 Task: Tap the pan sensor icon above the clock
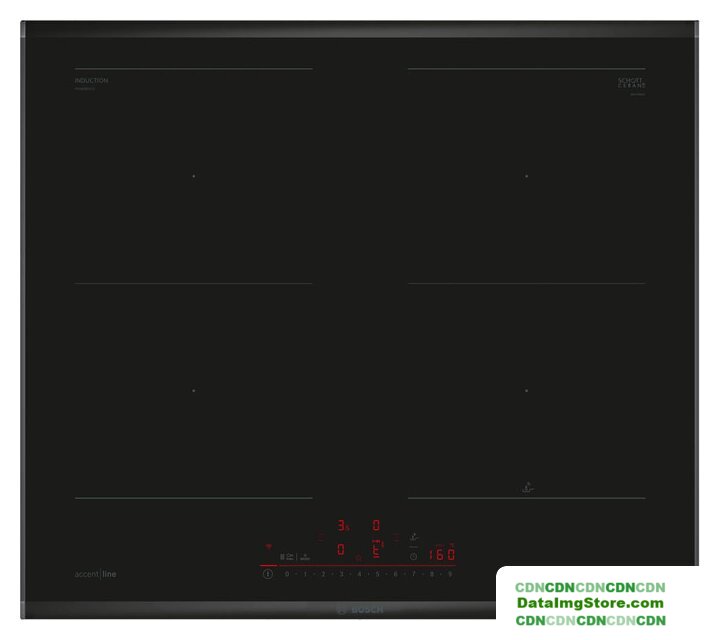pyautogui.click(x=413, y=537)
